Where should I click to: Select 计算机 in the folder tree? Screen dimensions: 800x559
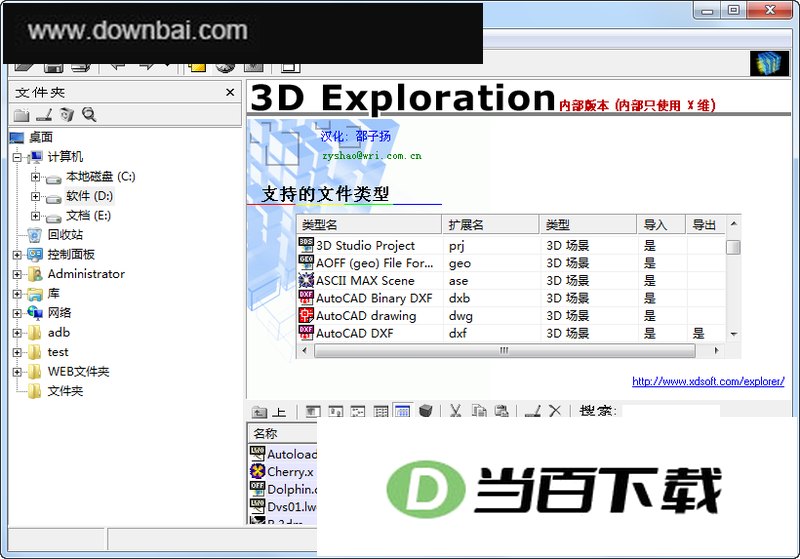(x=65, y=157)
